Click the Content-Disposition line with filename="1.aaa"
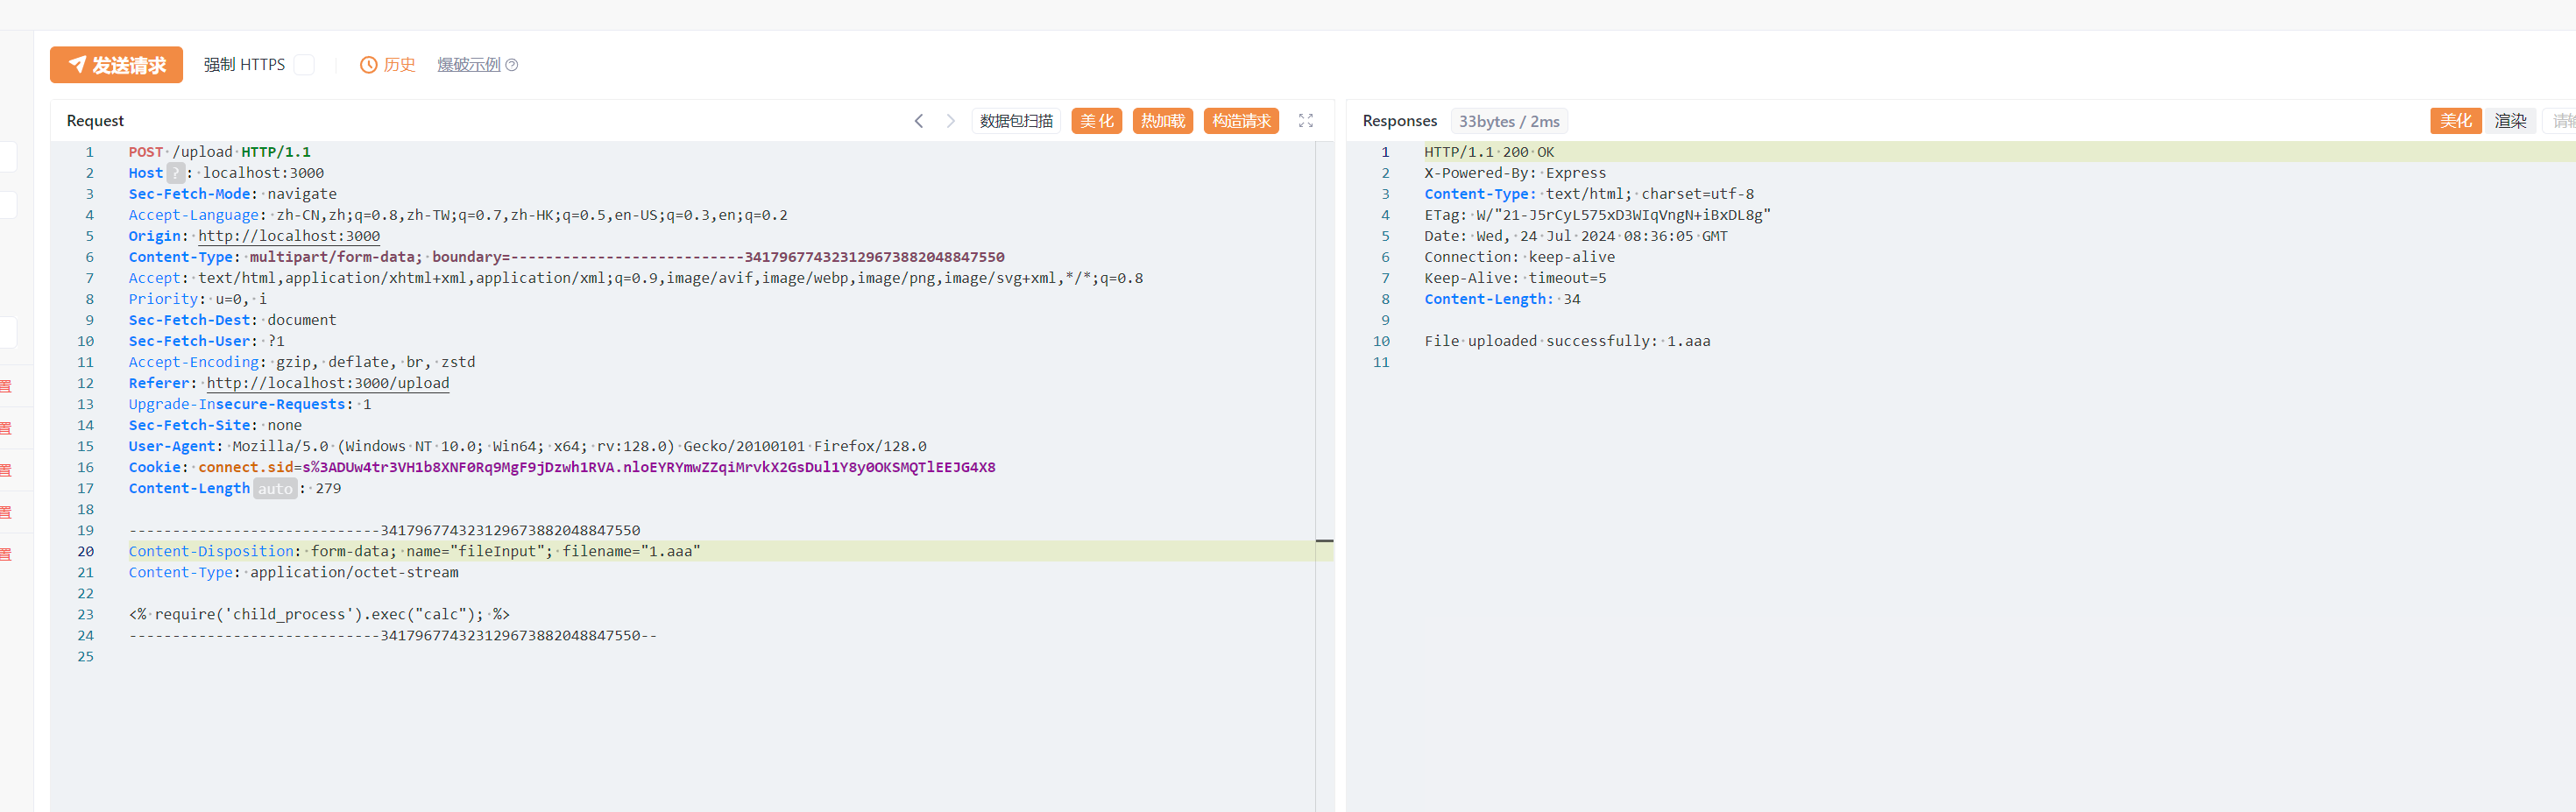2576x812 pixels. coord(414,552)
